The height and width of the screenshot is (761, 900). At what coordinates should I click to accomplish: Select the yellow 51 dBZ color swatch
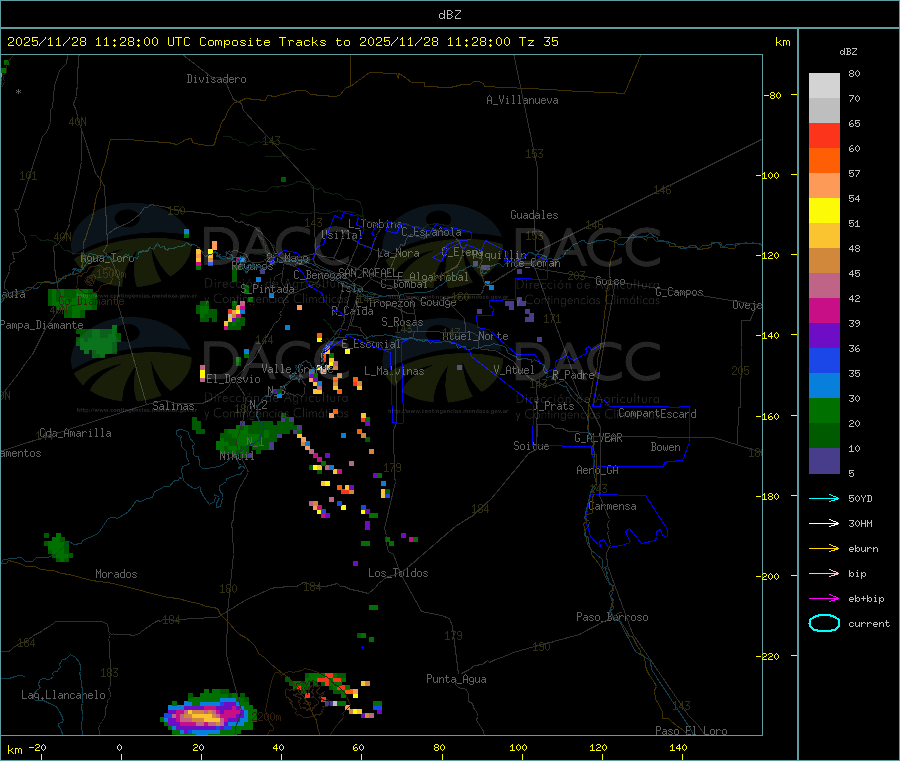(x=824, y=211)
